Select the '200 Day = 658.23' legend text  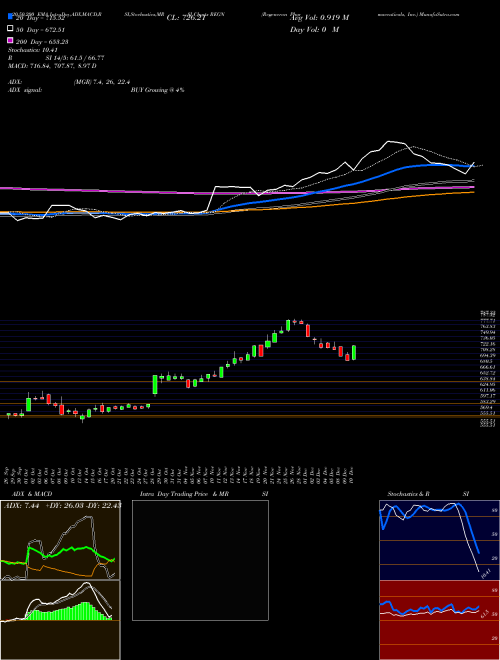point(43,42)
